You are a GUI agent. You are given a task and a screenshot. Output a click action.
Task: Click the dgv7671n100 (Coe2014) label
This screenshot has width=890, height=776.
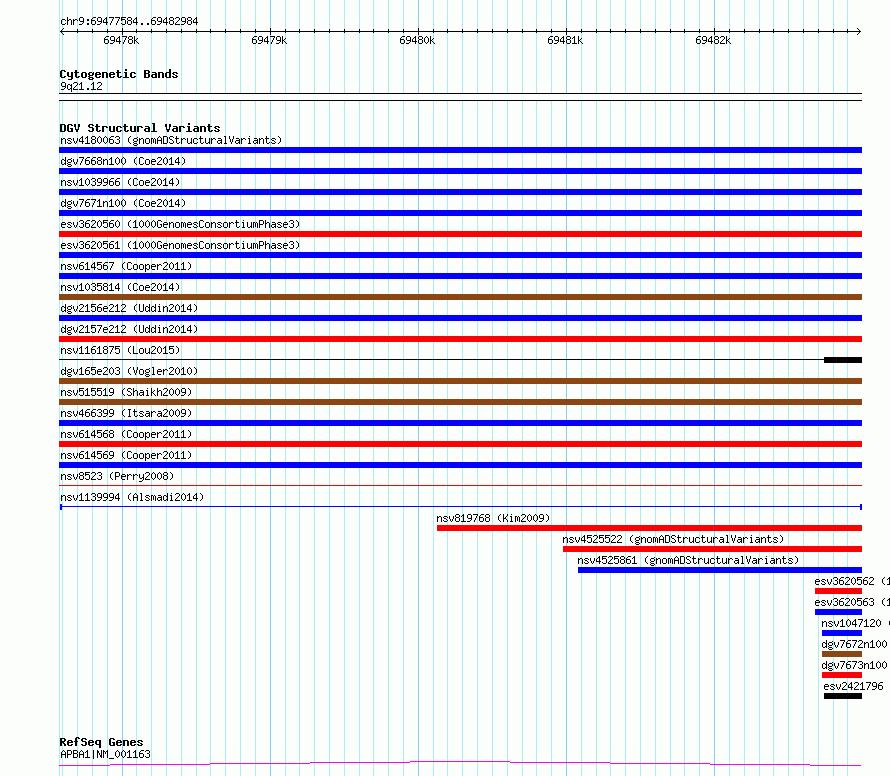pos(123,203)
